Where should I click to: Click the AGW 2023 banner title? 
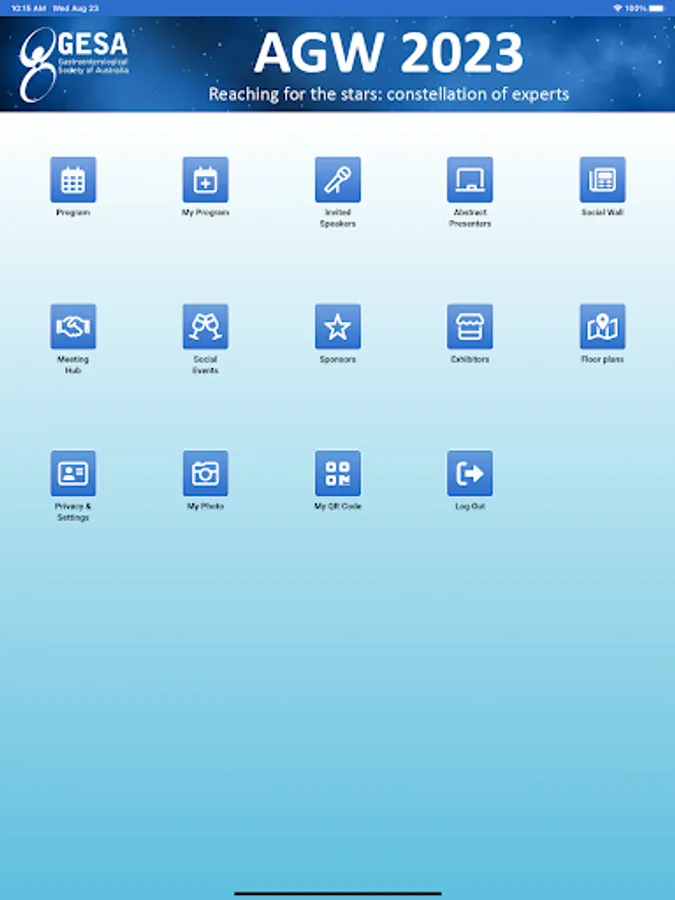click(x=389, y=53)
